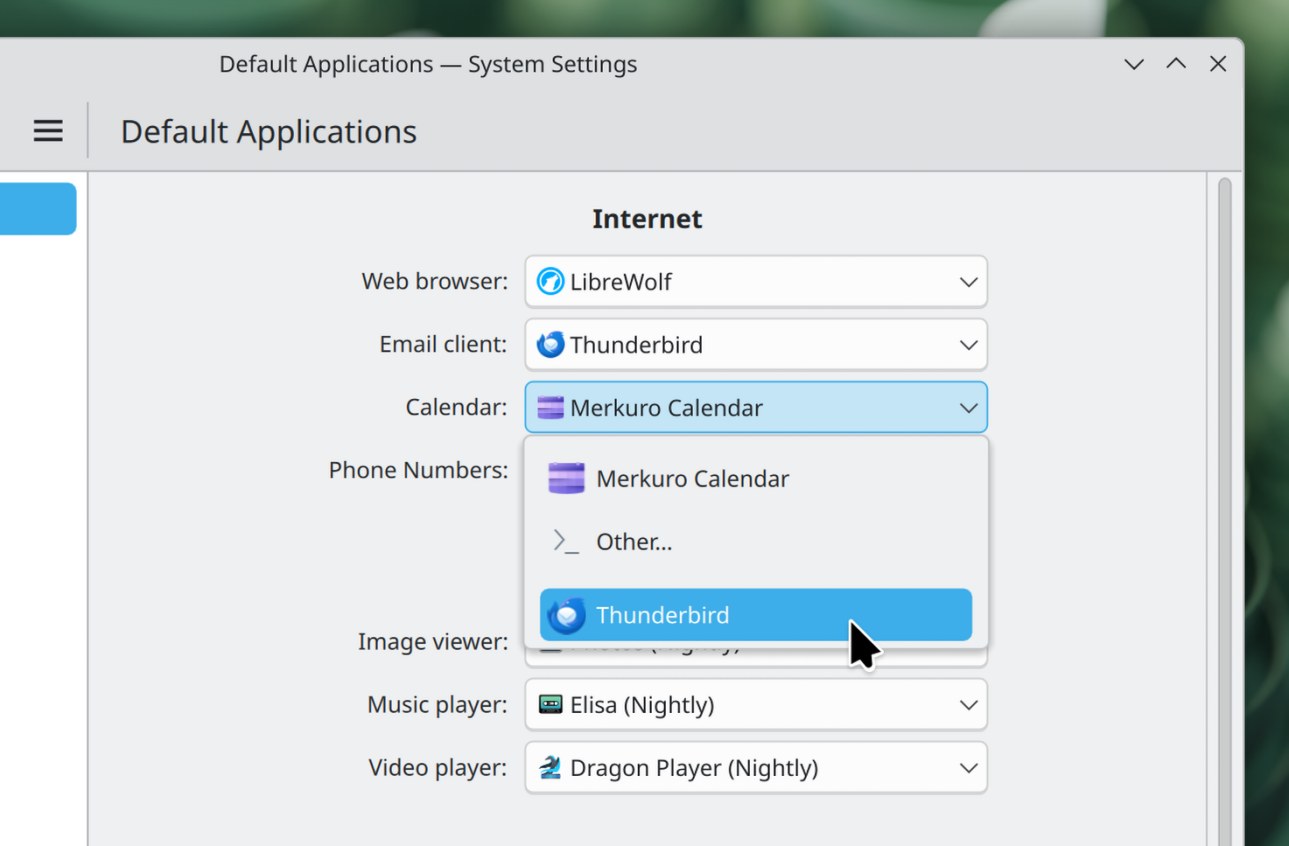
Task: Click the Thunderbird icon in Email client field
Action: [550, 345]
